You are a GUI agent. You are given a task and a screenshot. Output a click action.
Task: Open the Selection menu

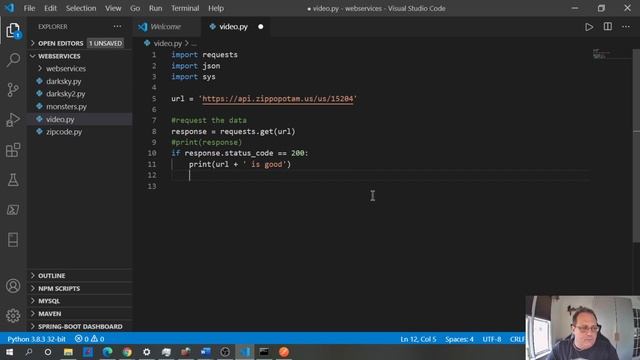[x=81, y=8]
